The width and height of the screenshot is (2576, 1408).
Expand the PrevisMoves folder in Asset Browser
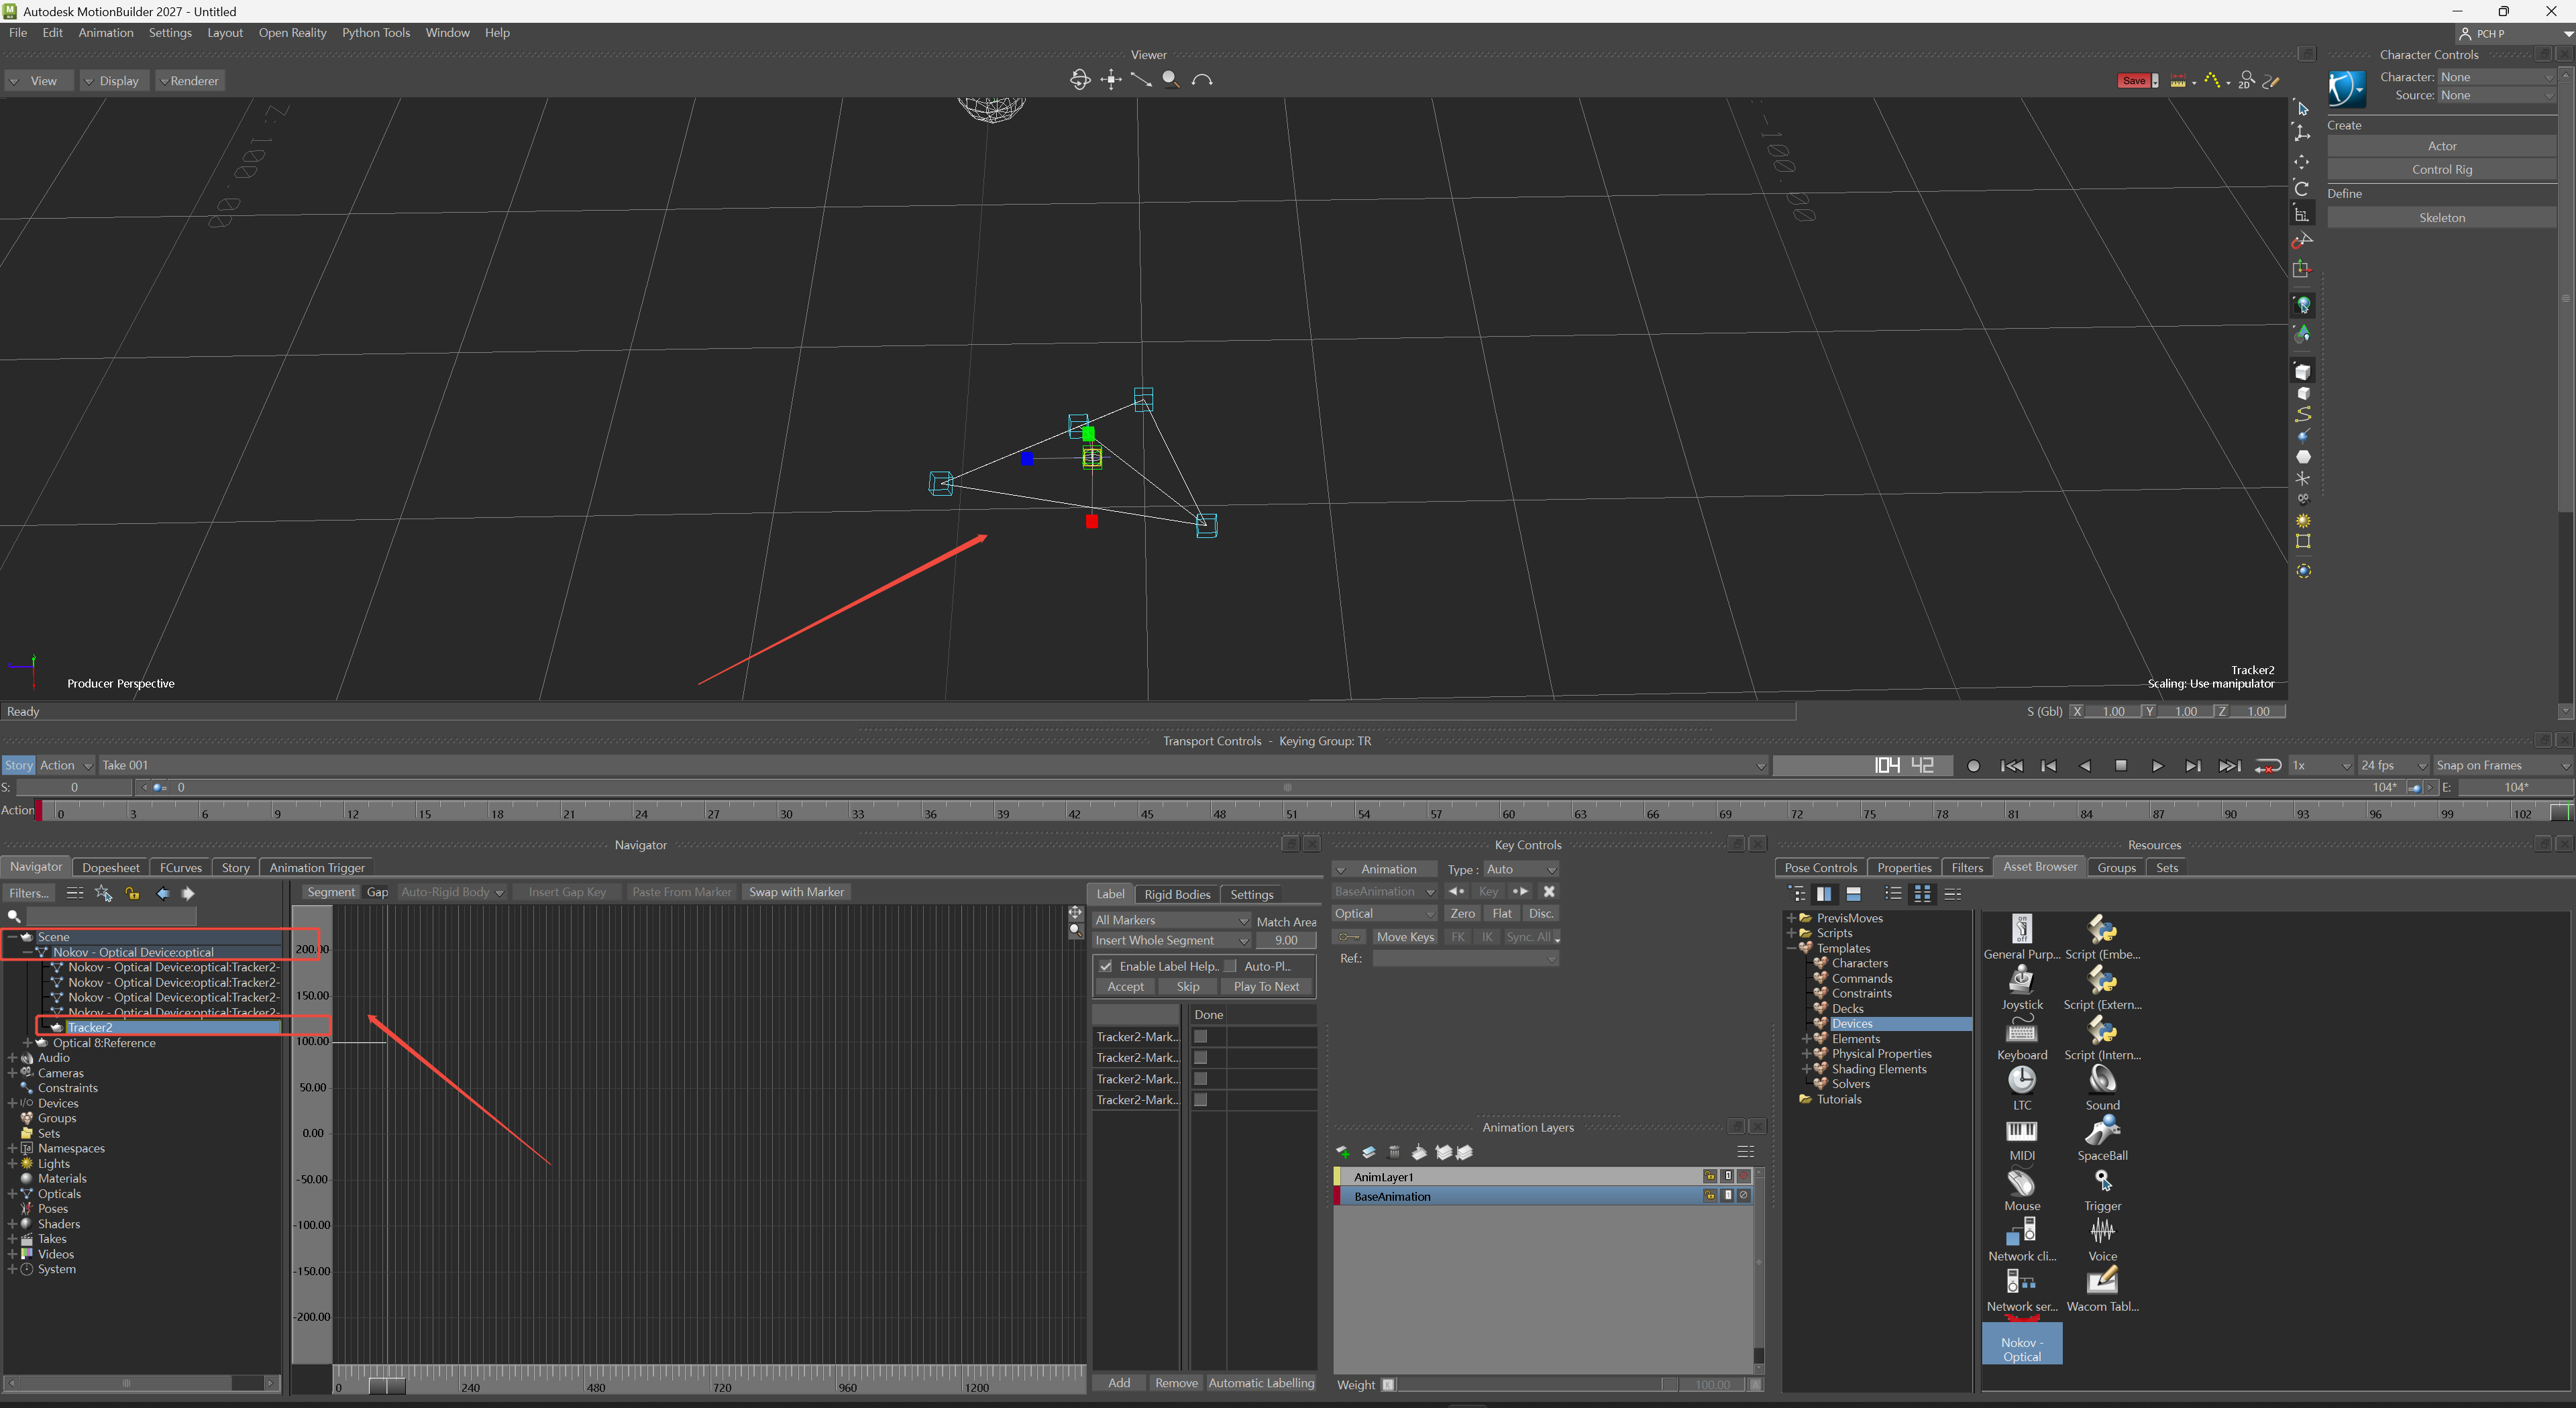1791,918
